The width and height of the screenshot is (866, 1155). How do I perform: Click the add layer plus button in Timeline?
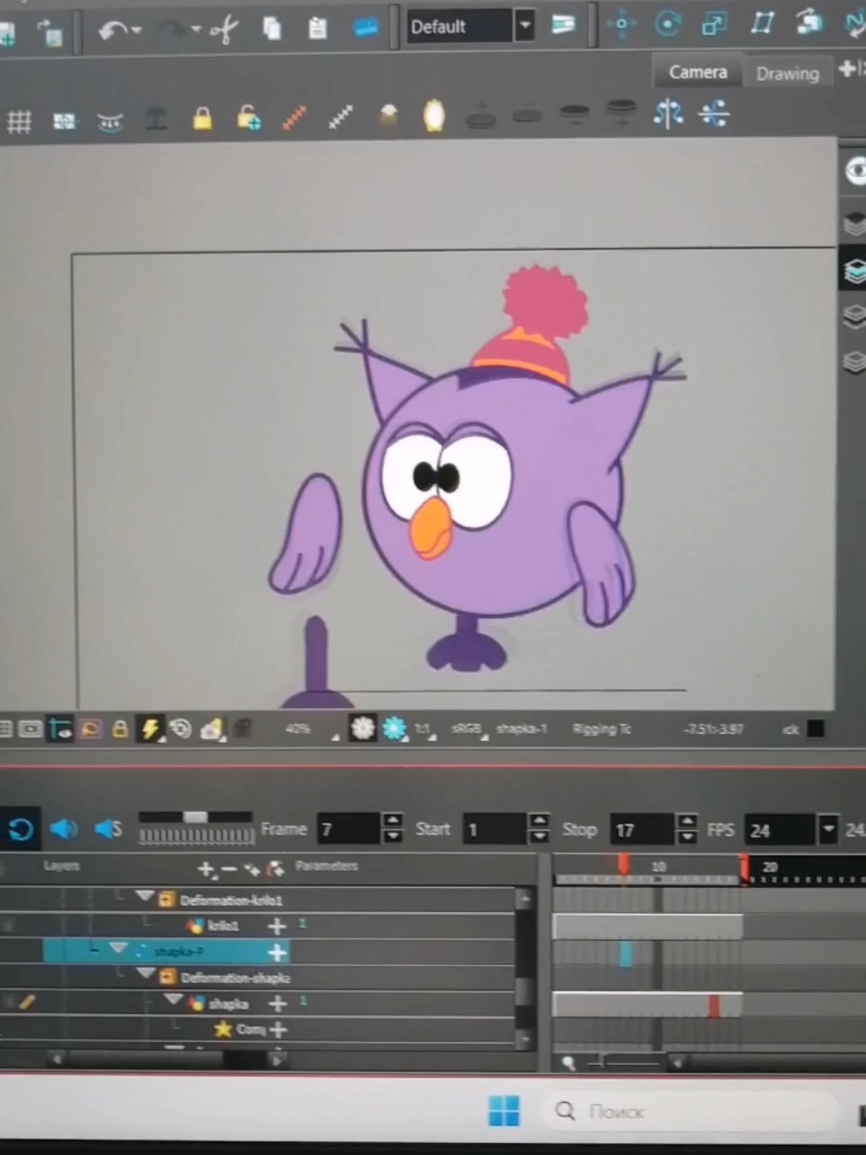click(x=207, y=869)
